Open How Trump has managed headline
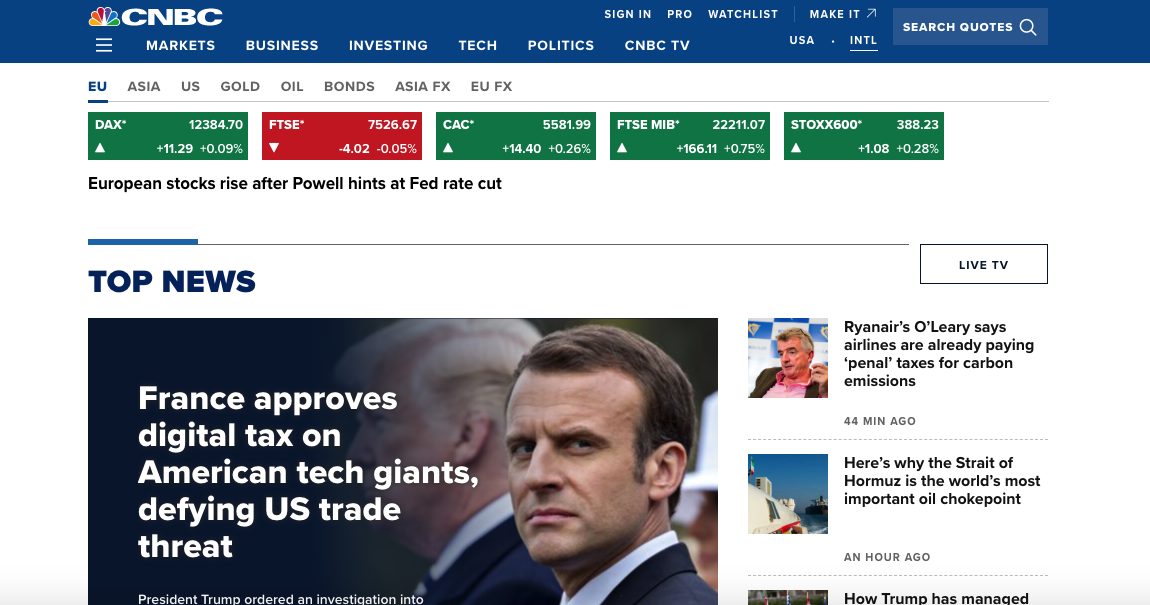This screenshot has height=605, width=1150. [936, 598]
